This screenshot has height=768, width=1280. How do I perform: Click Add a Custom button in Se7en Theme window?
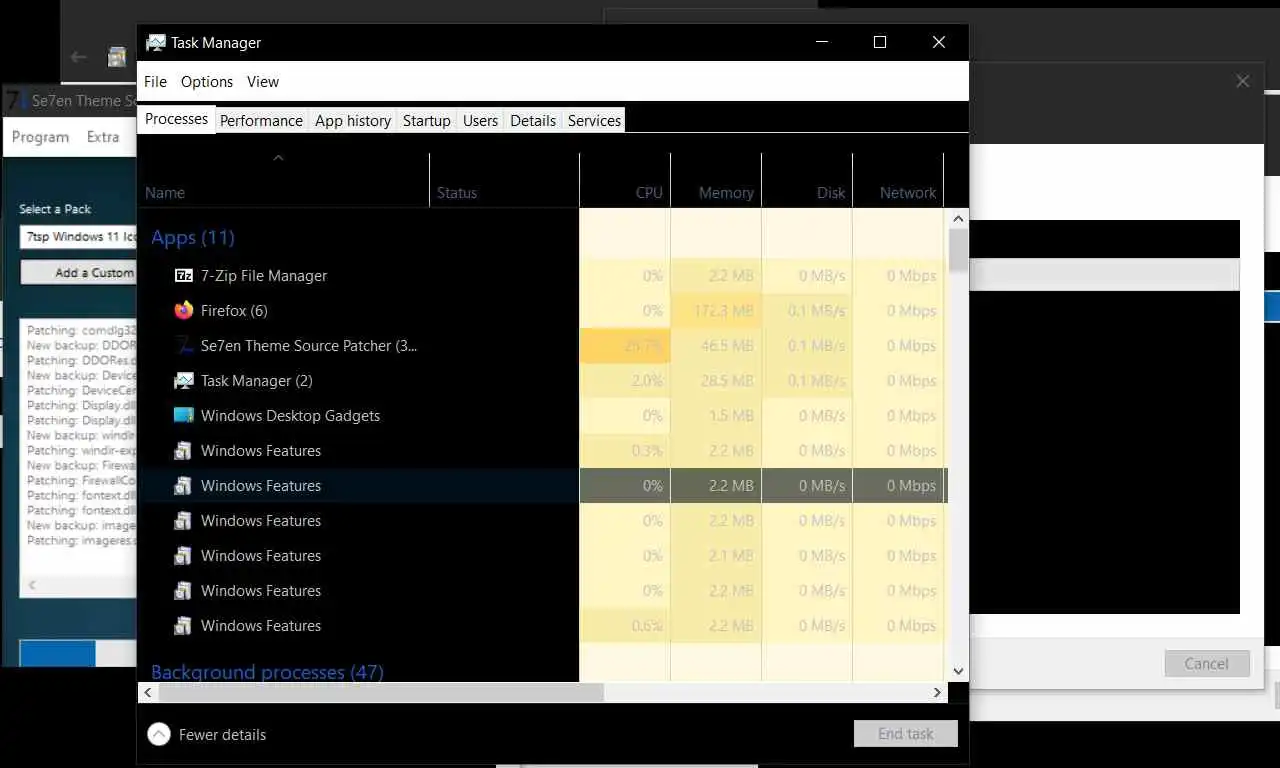point(79,273)
